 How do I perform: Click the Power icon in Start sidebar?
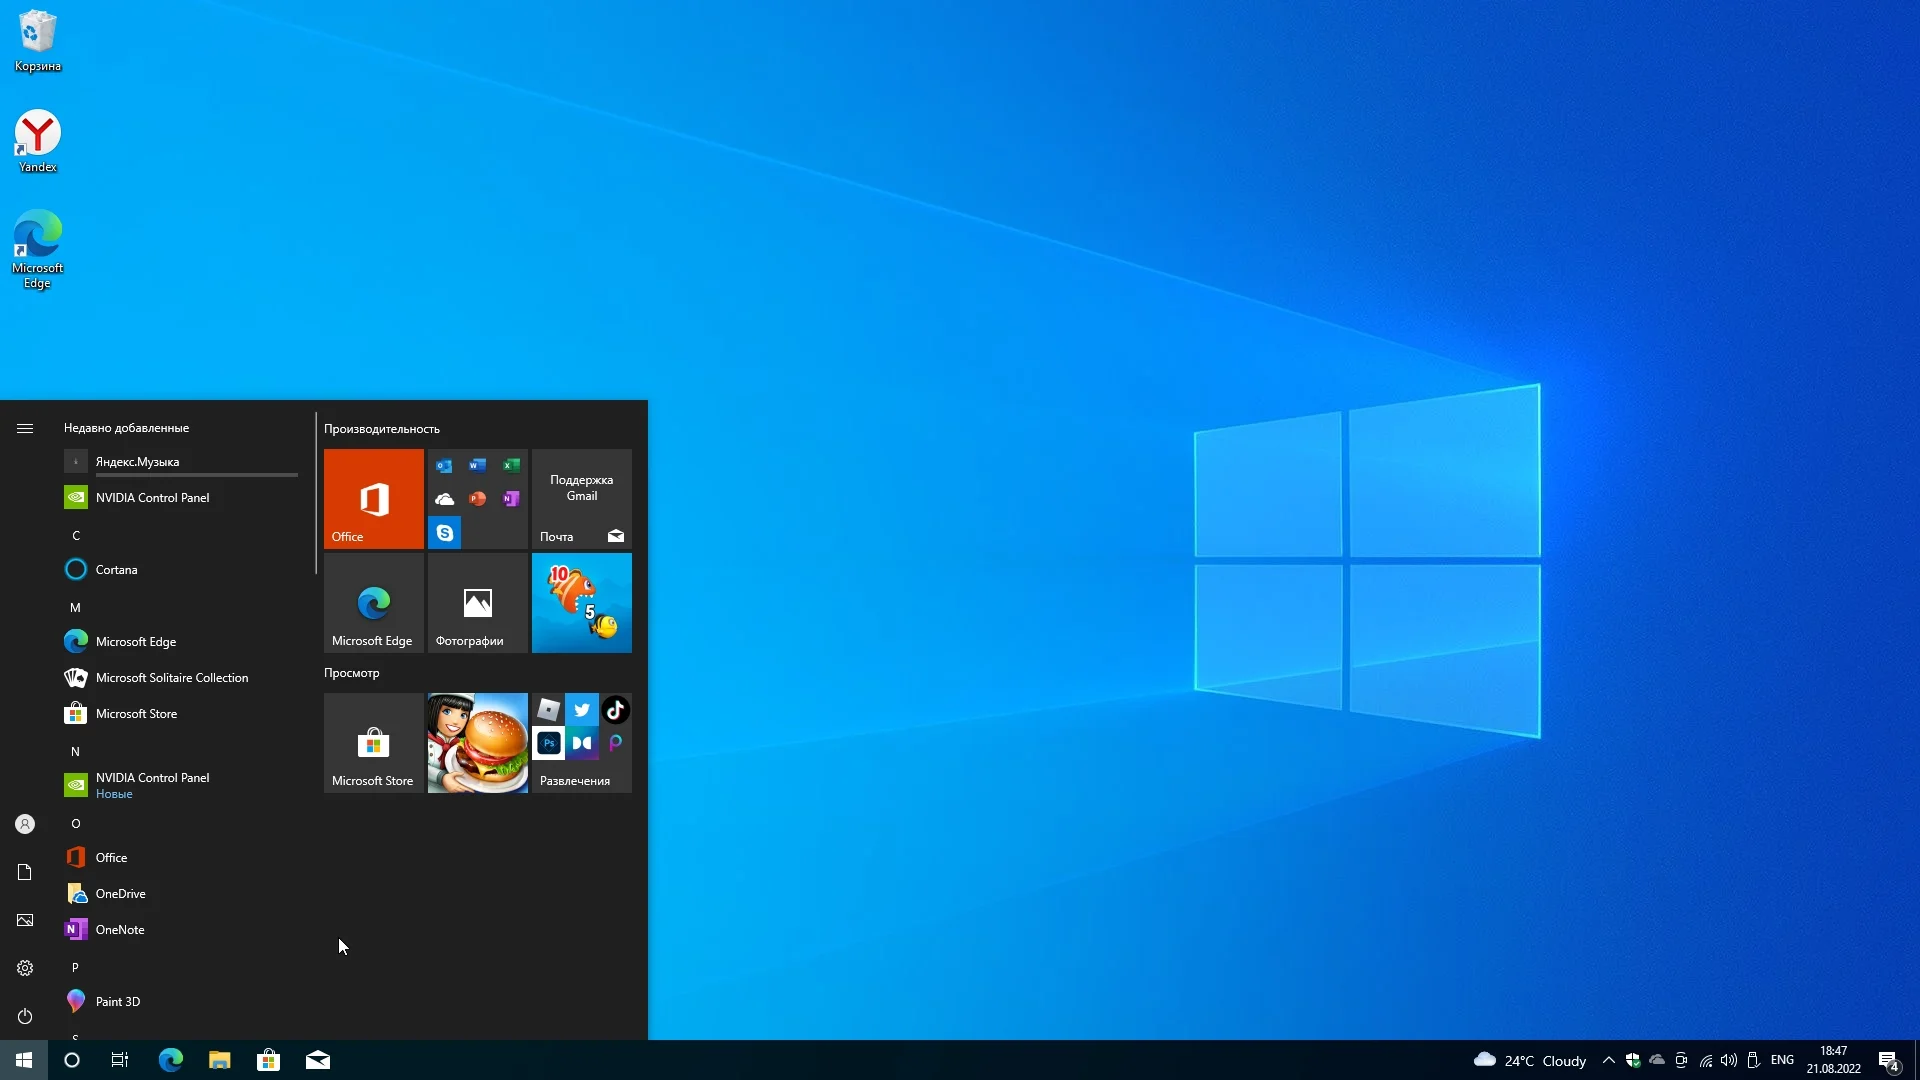tap(25, 1016)
